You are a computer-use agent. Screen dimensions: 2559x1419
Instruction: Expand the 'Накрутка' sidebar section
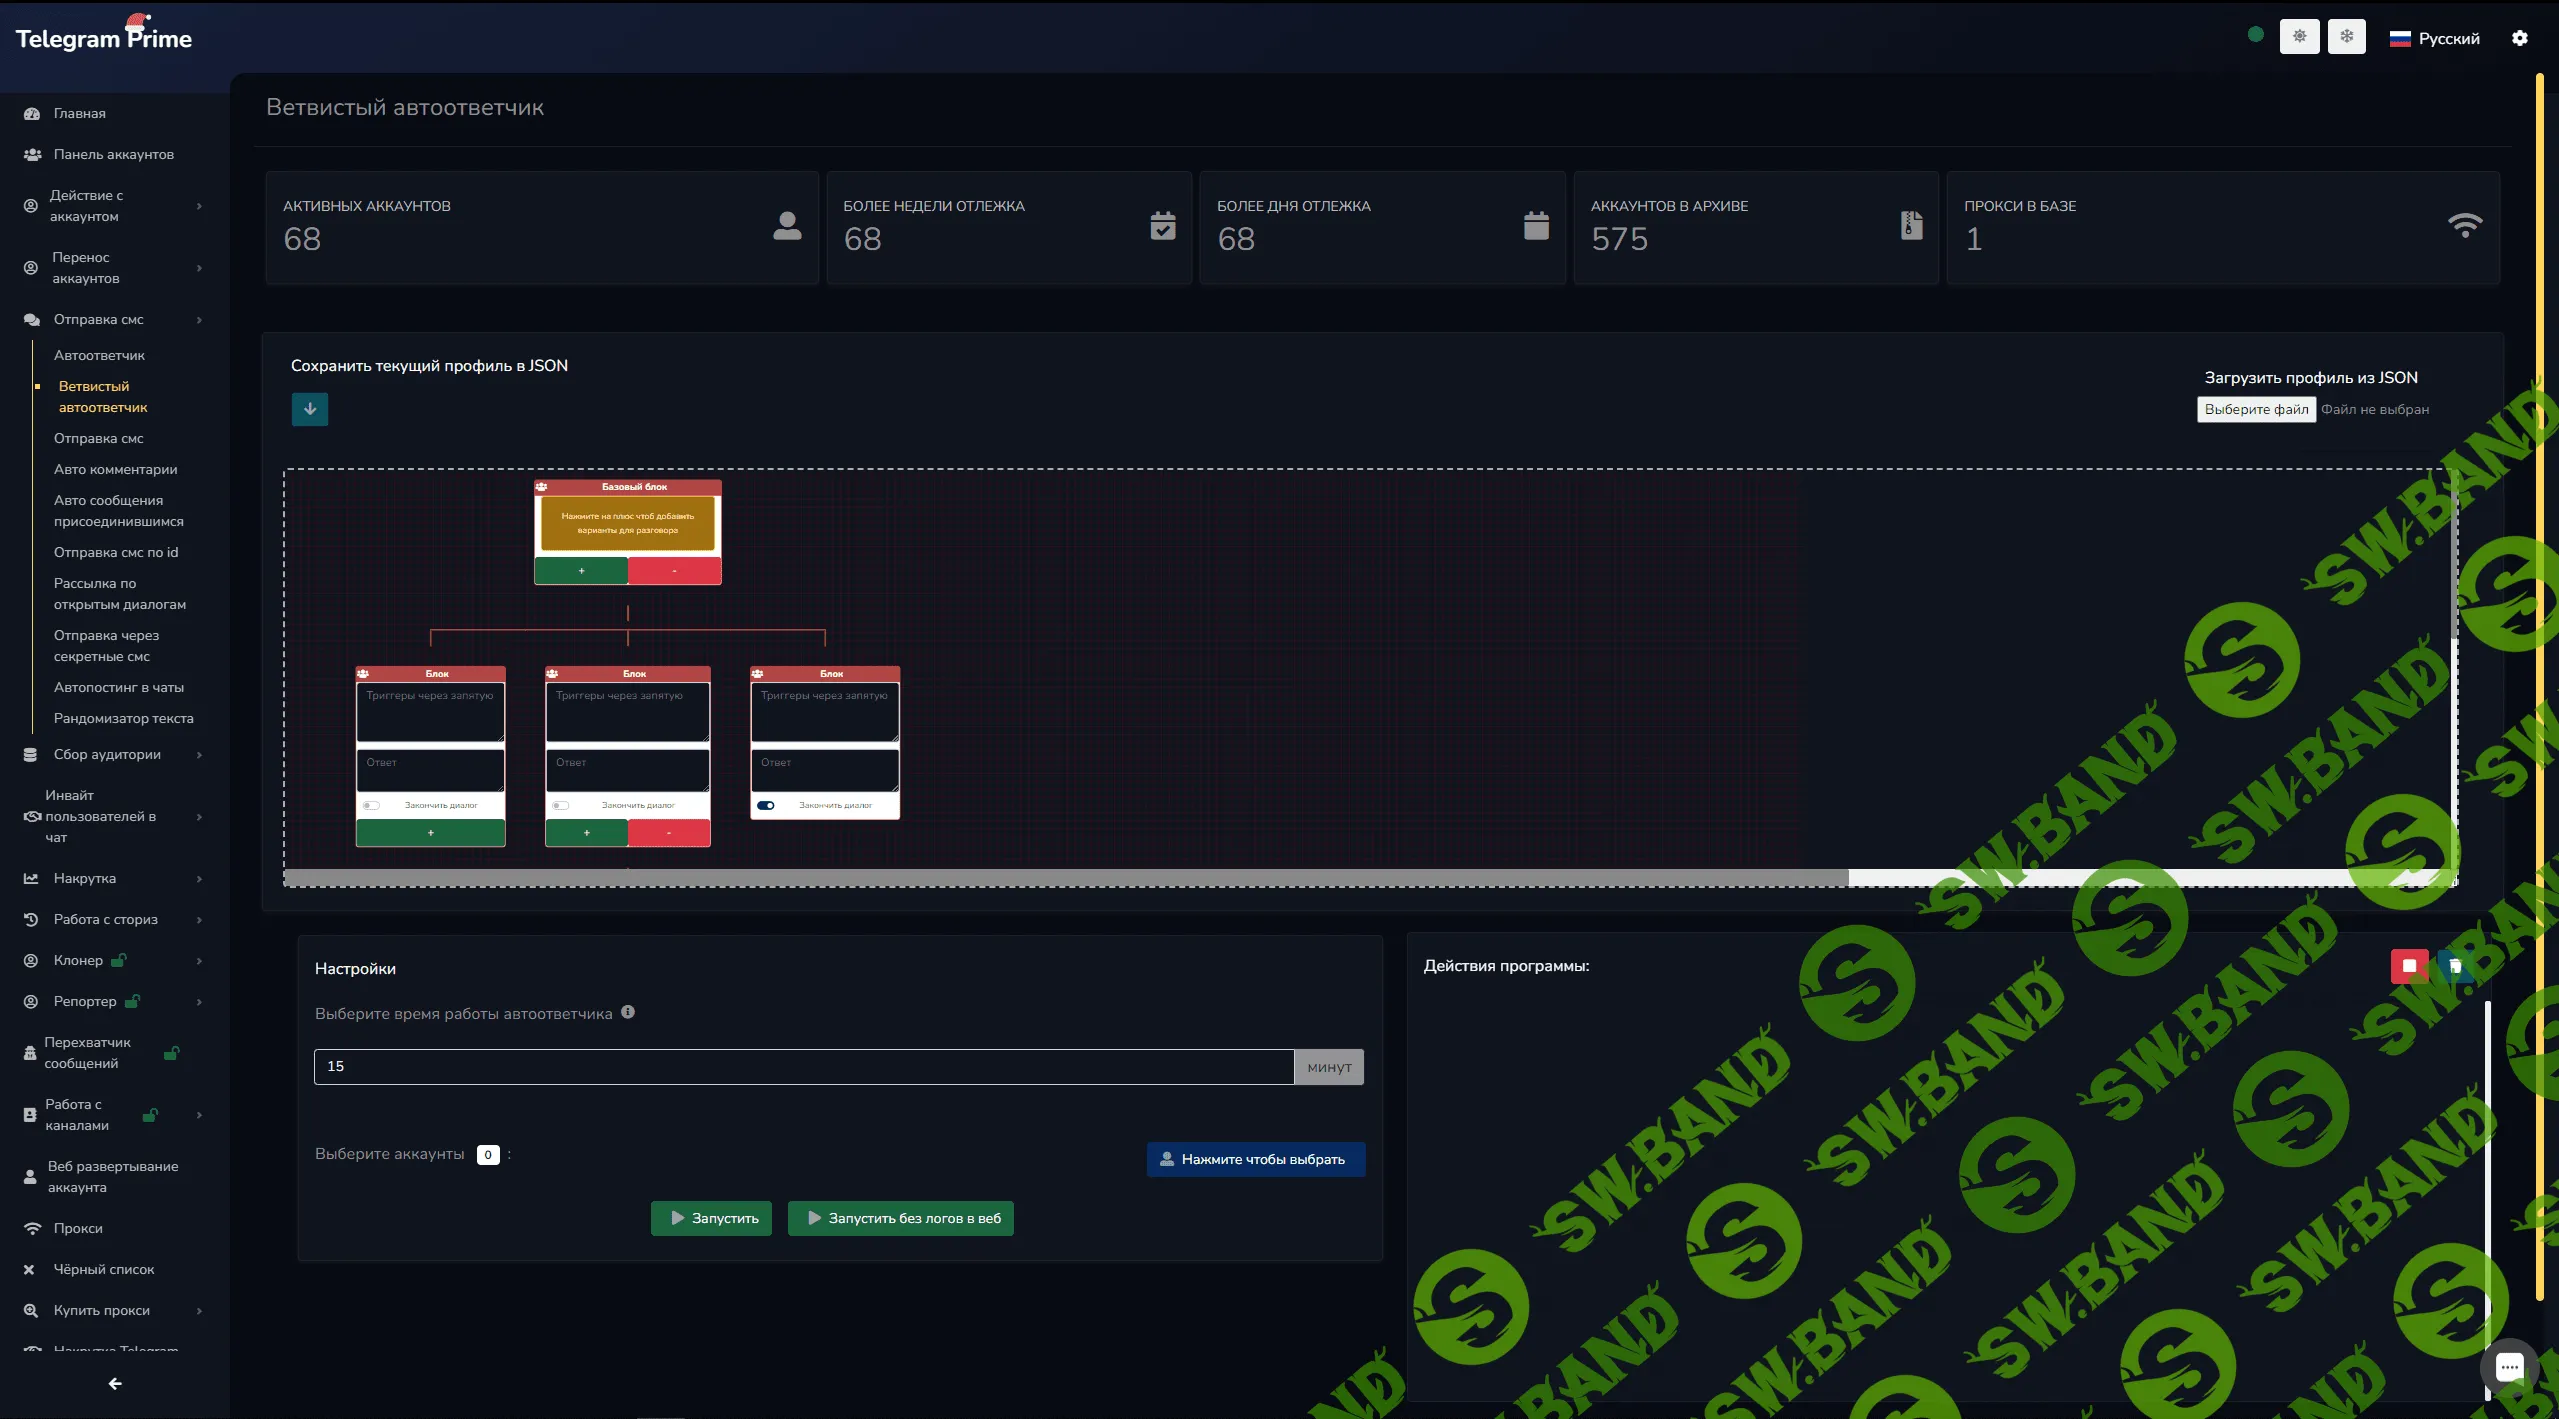point(85,878)
